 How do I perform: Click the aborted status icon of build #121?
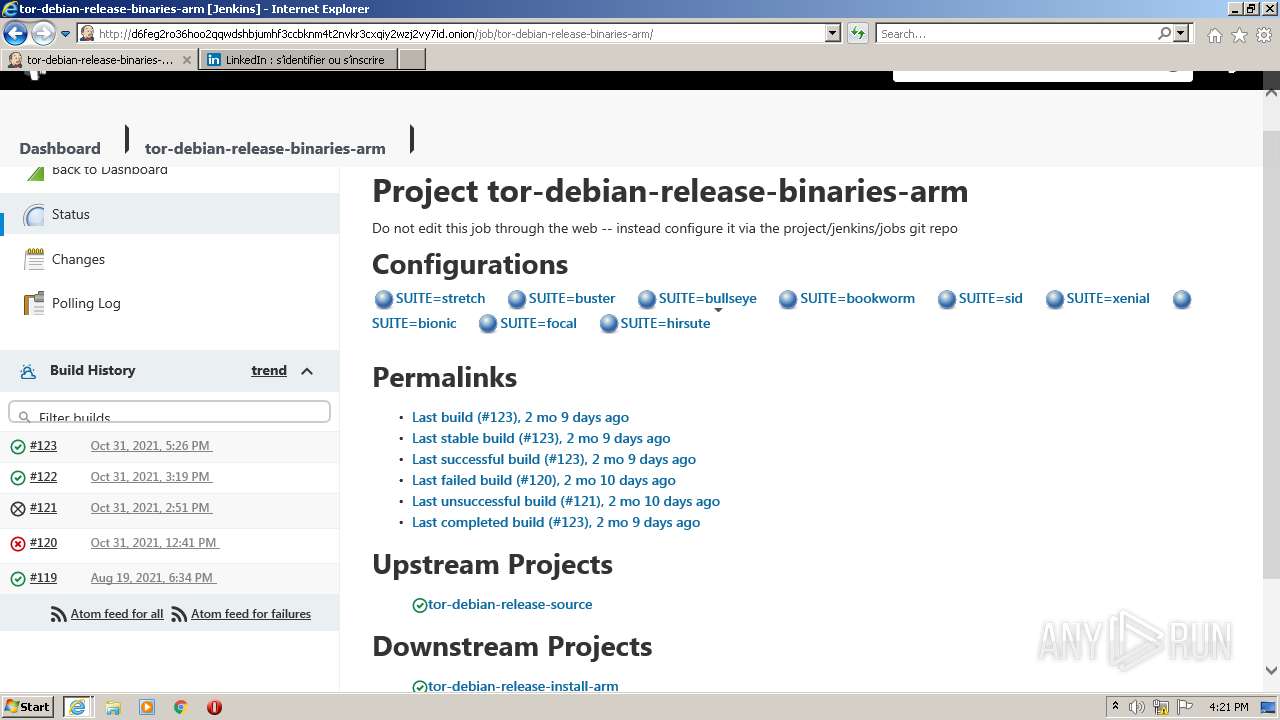(17, 509)
